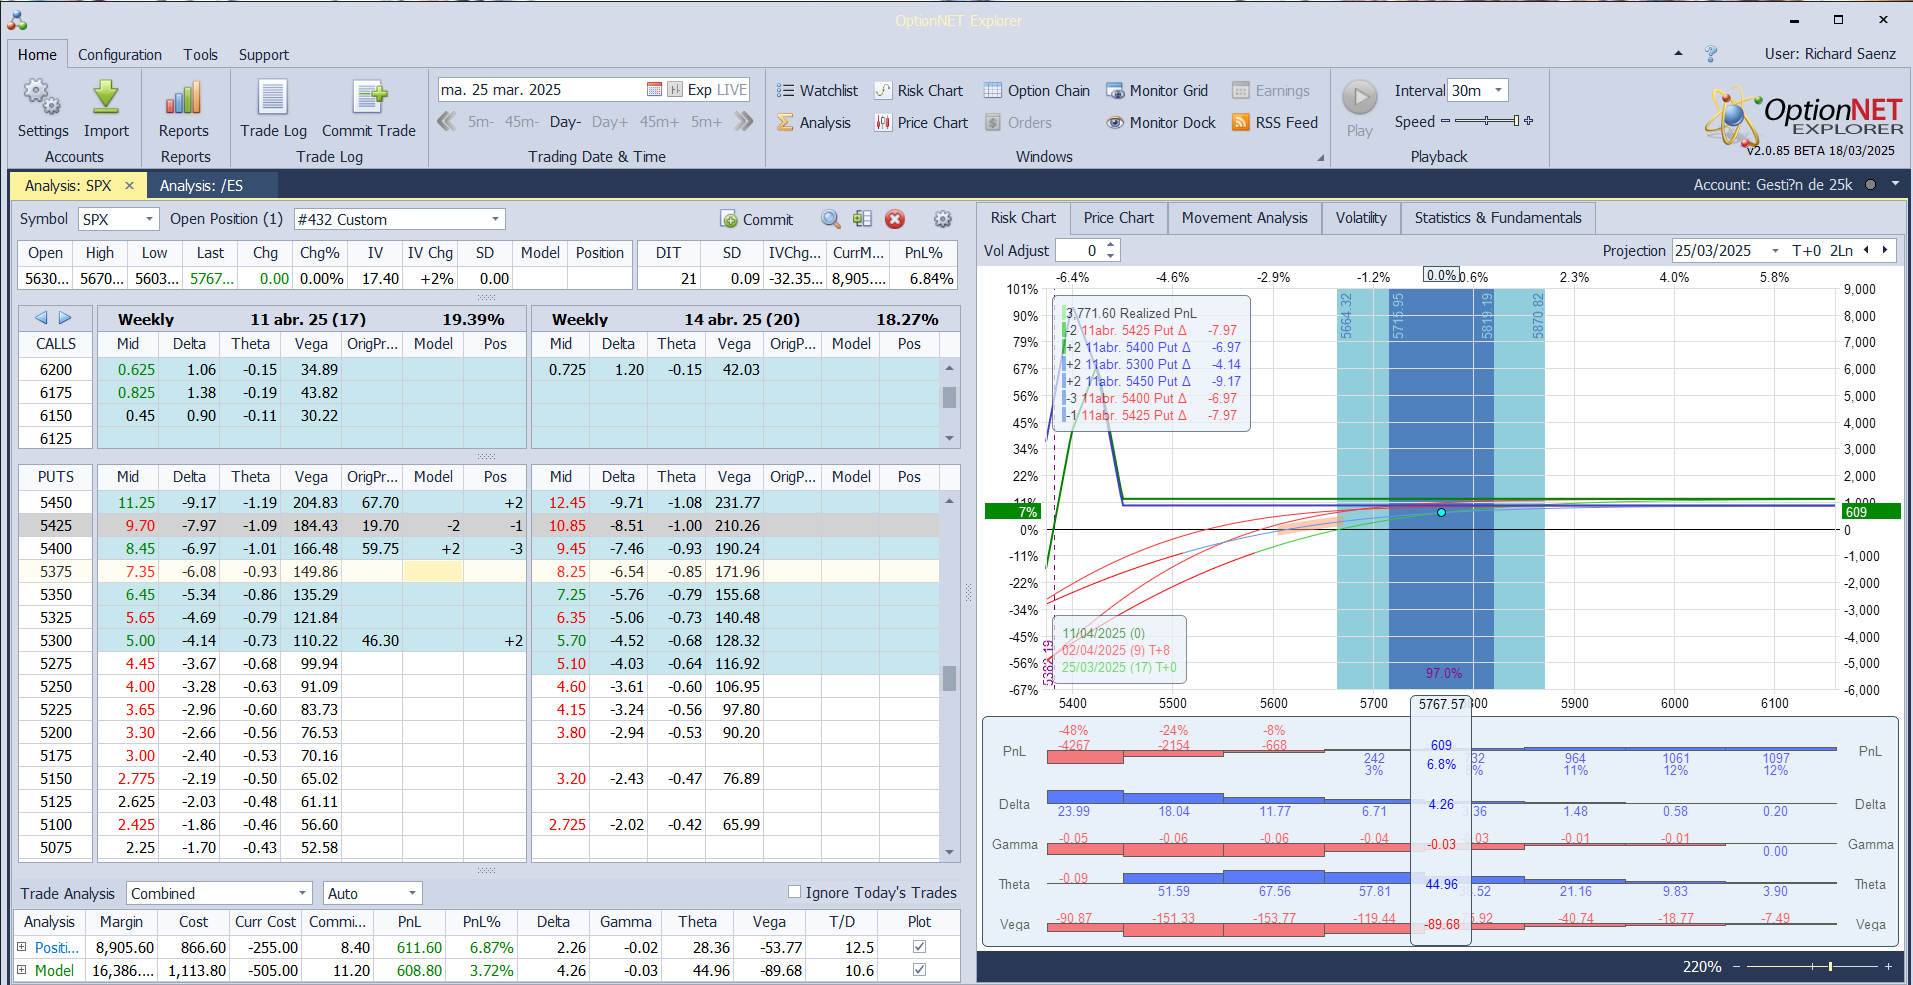The image size is (1913, 985).
Task: Toggle the Plot checkbox for Model row
Action: (x=919, y=969)
